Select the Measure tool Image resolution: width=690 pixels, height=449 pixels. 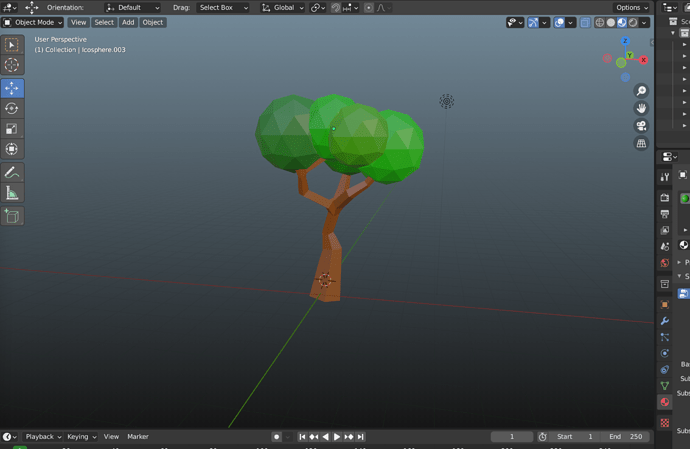[12, 193]
